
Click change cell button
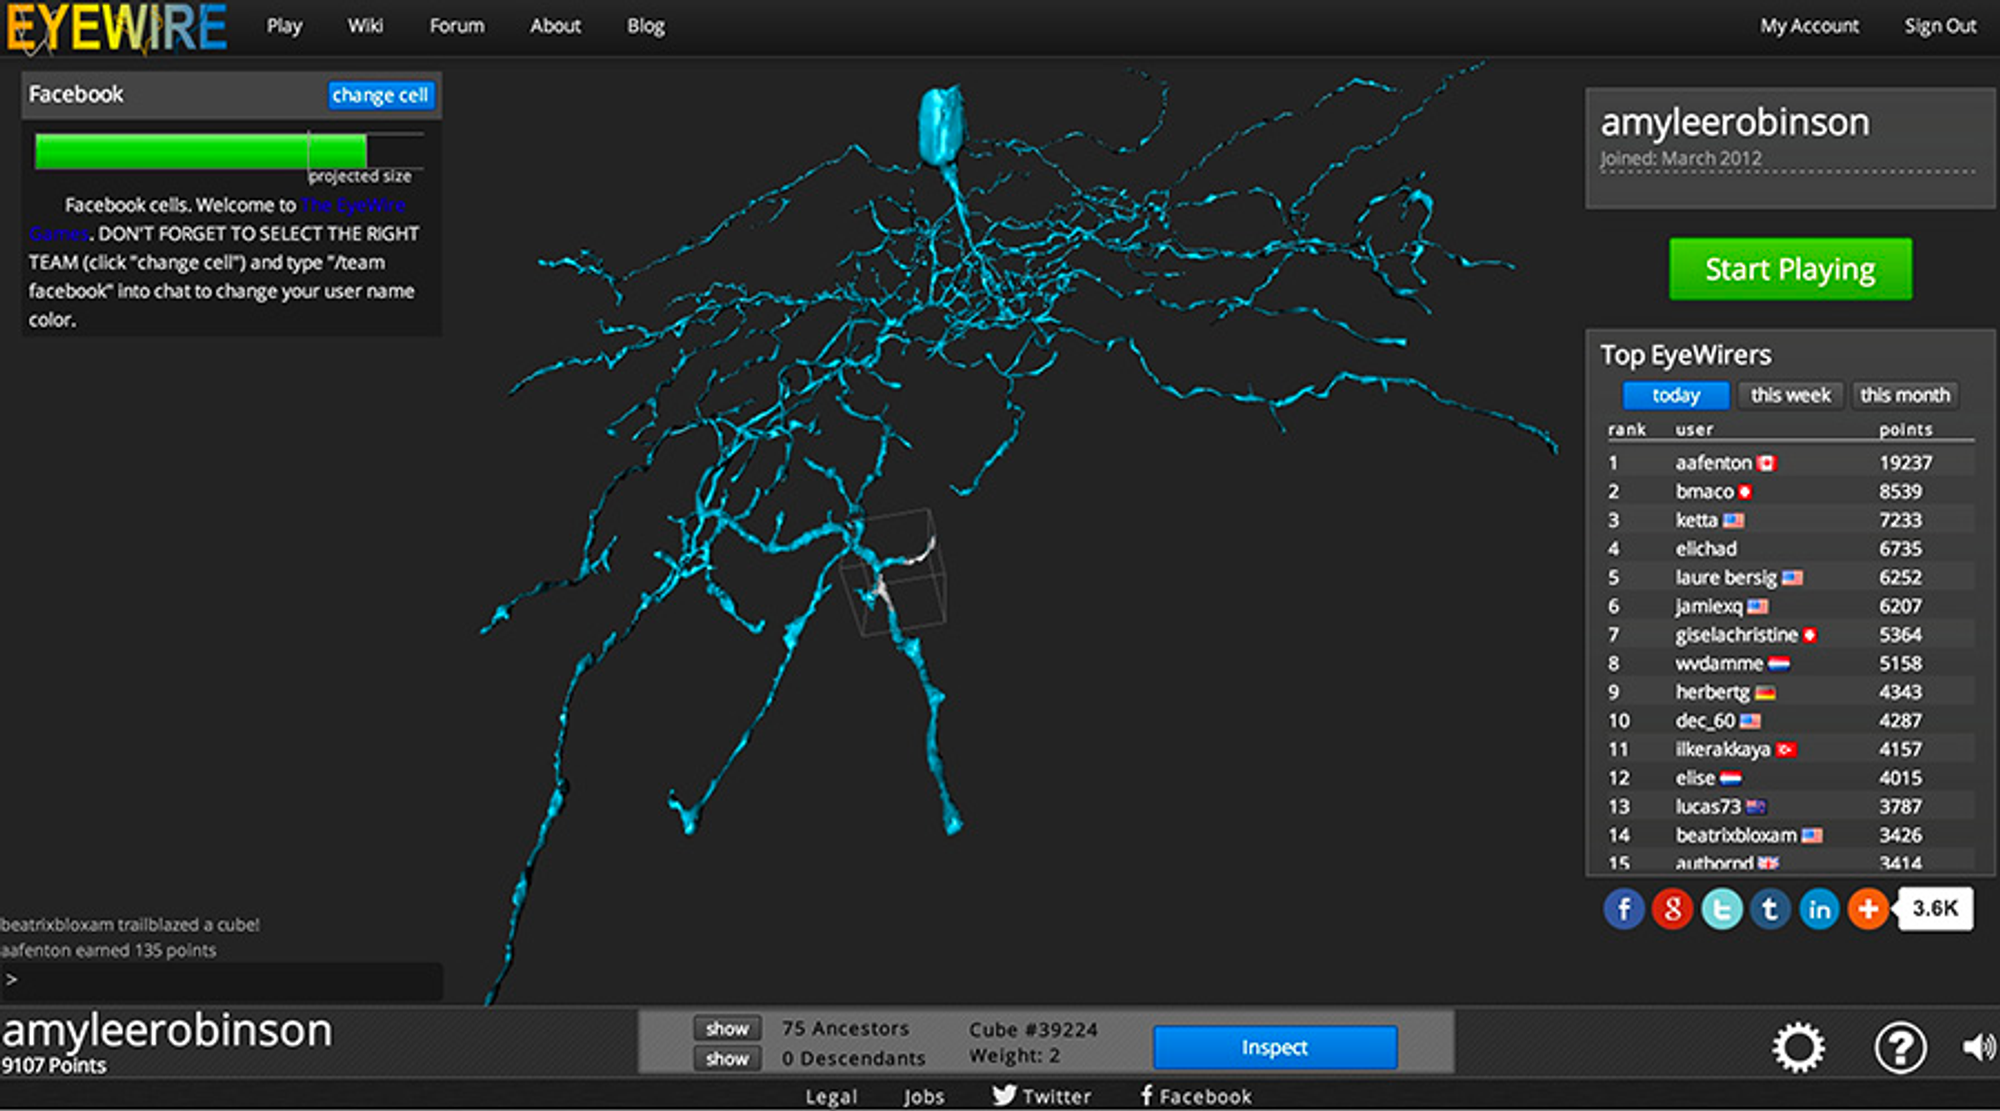coord(380,95)
